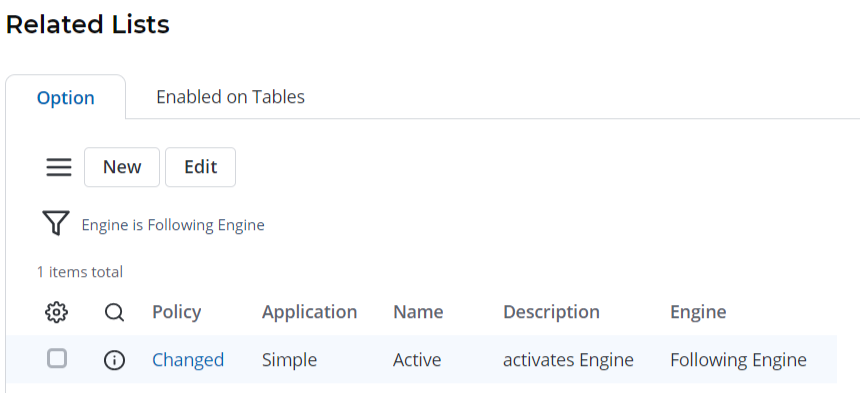Viewport: 860px width, 393px height.
Task: Sort by the Policy column header
Action: (x=177, y=312)
